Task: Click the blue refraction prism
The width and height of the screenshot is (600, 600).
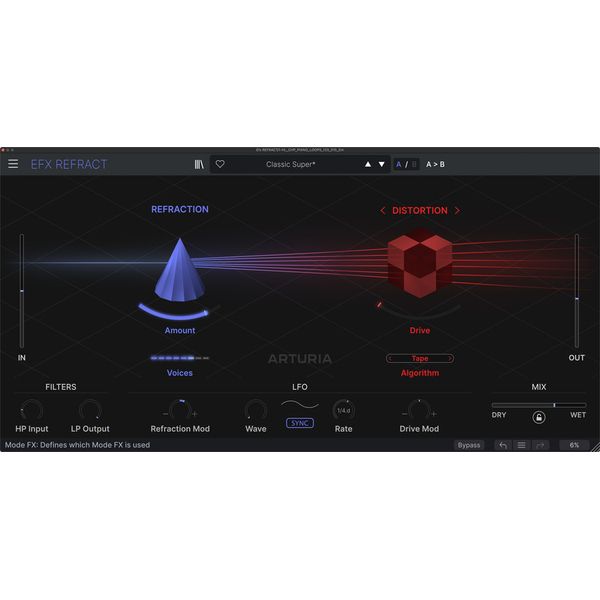Action: [x=180, y=269]
